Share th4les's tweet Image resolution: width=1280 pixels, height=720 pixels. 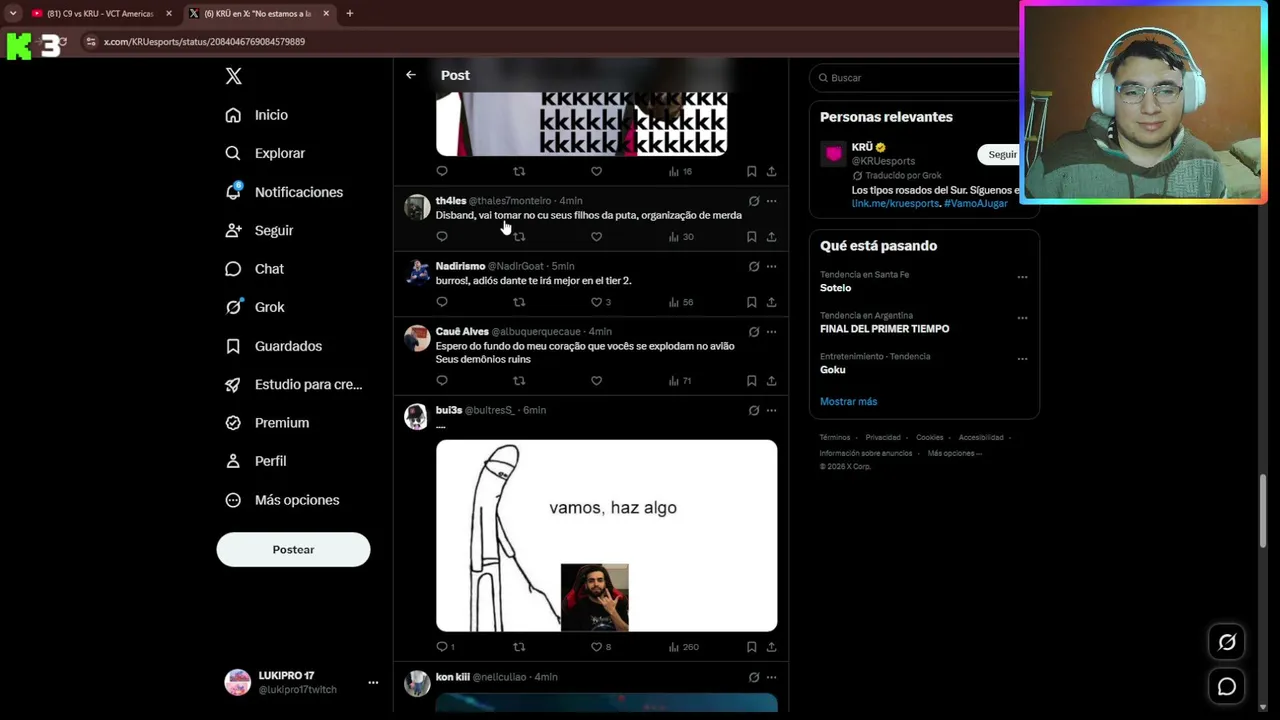[771, 237]
